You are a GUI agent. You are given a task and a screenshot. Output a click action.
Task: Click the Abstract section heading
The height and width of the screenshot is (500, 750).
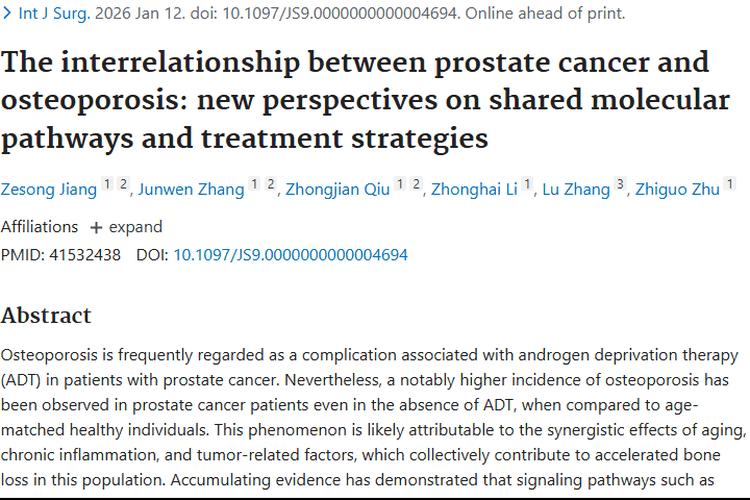pos(46,315)
